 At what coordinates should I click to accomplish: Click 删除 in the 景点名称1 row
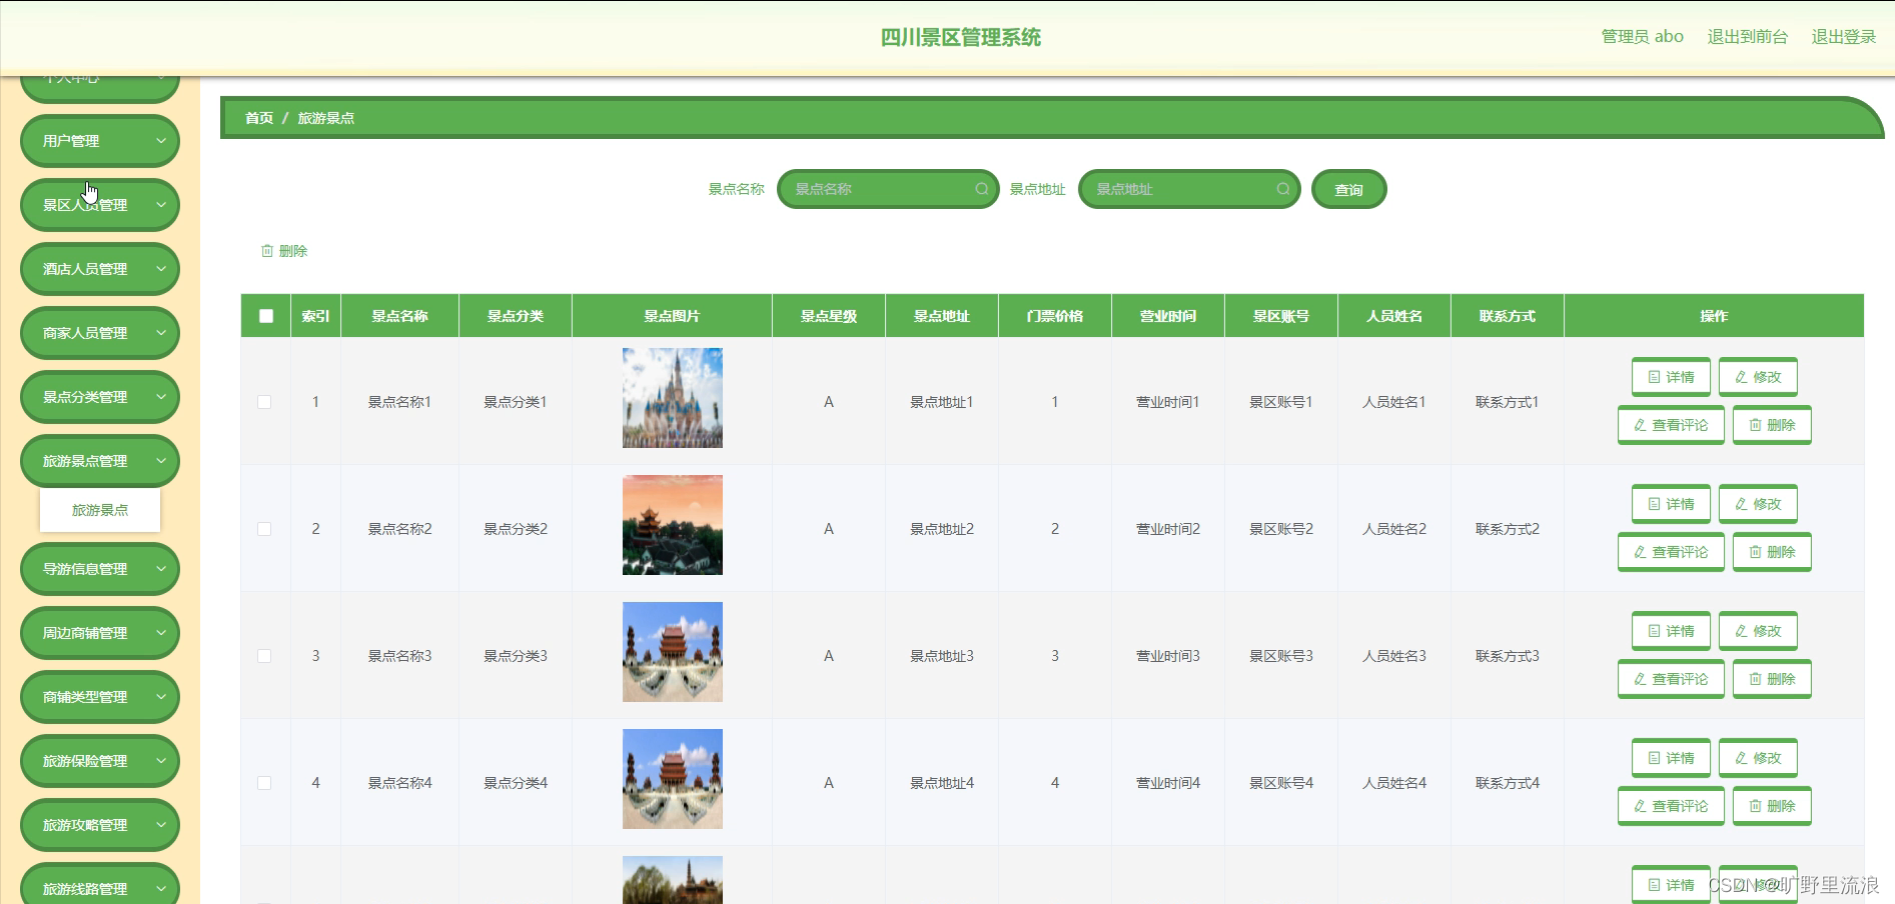point(1772,425)
